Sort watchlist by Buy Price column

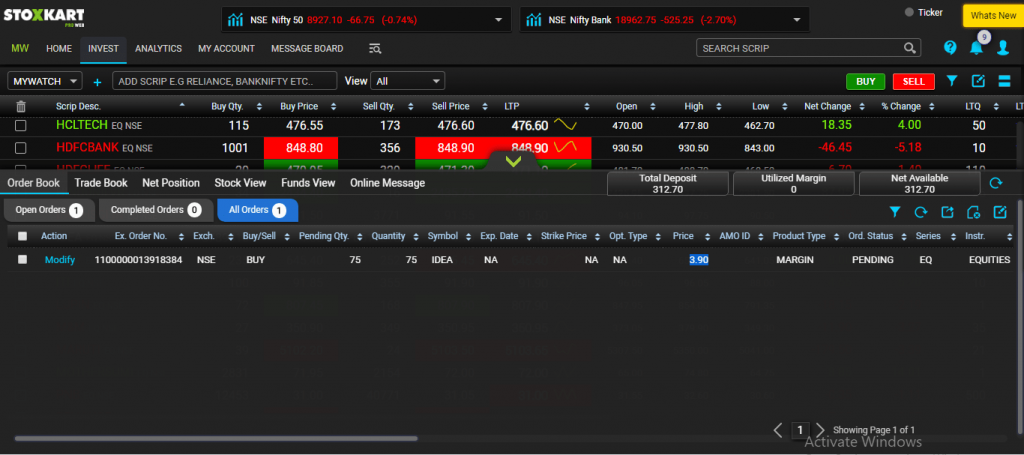point(334,106)
